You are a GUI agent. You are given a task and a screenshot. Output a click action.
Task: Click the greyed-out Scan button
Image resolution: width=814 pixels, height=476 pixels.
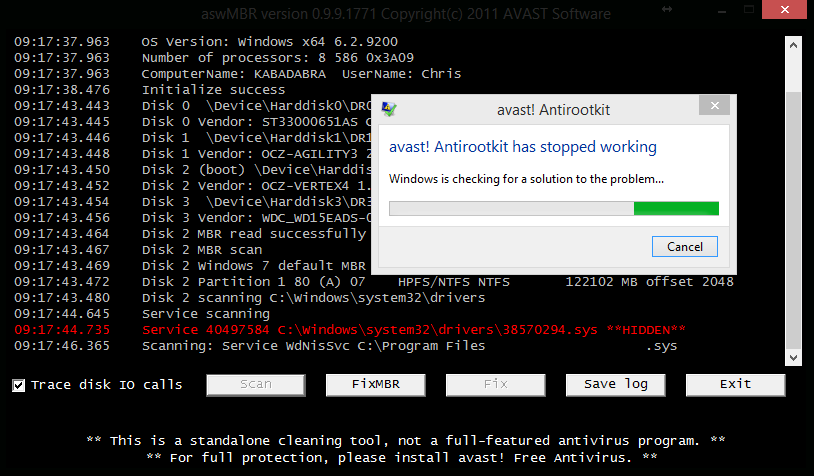tap(256, 385)
